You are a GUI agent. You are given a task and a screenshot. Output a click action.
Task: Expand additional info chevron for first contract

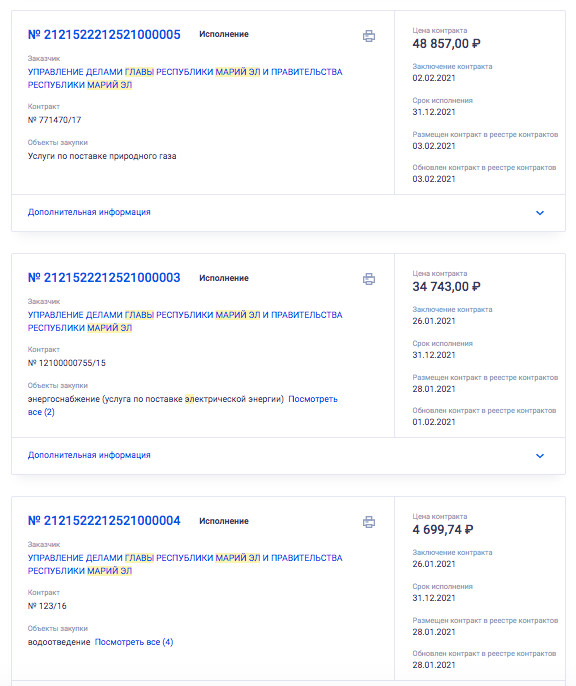[540, 213]
